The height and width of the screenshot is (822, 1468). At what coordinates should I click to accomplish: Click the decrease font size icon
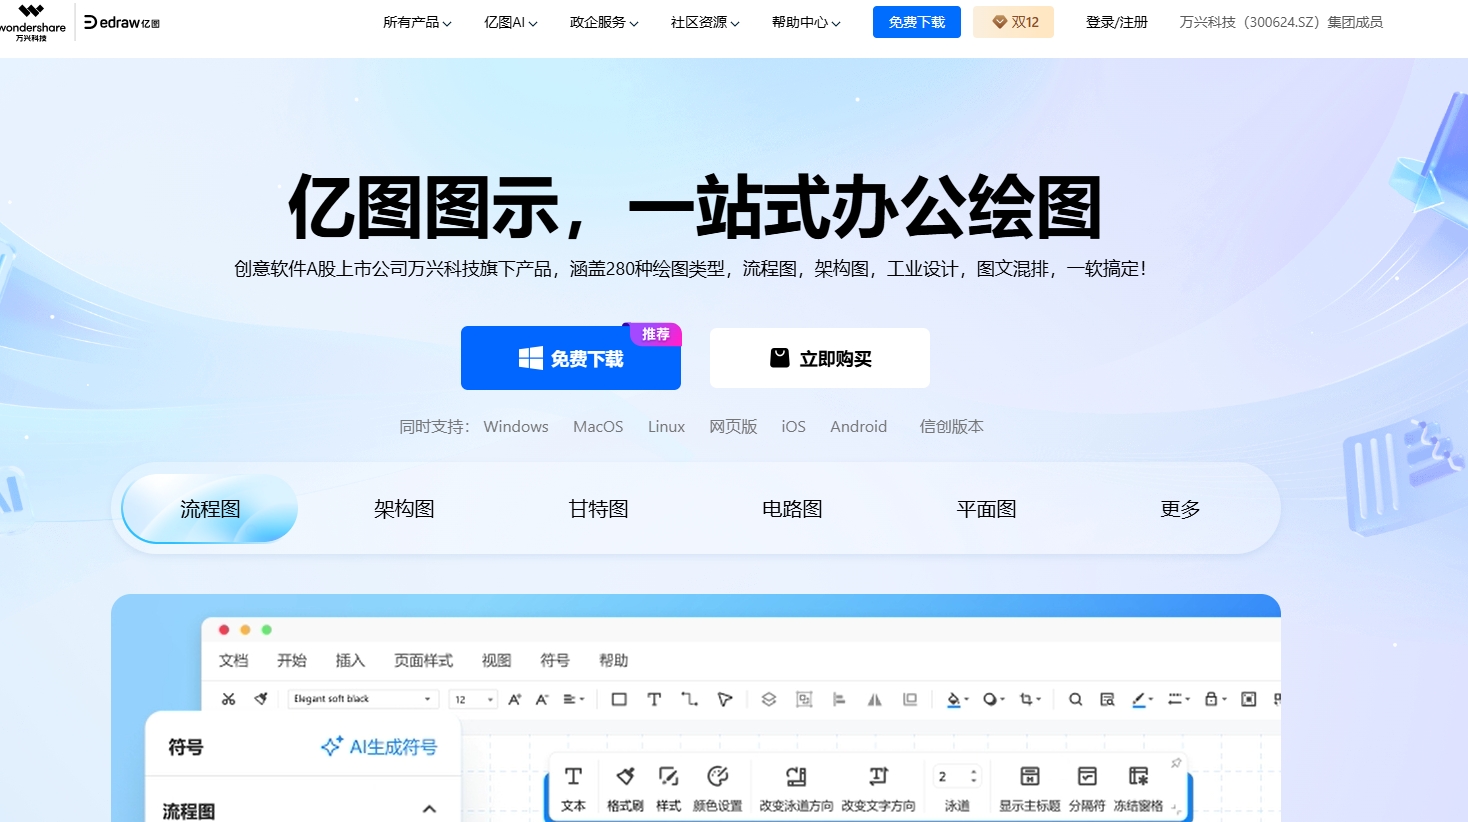542,699
